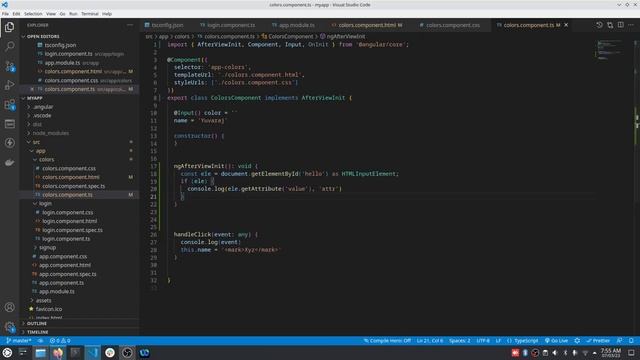Change the UTF-8 encoding selector
The width and height of the screenshot is (640, 360).
tap(483, 340)
